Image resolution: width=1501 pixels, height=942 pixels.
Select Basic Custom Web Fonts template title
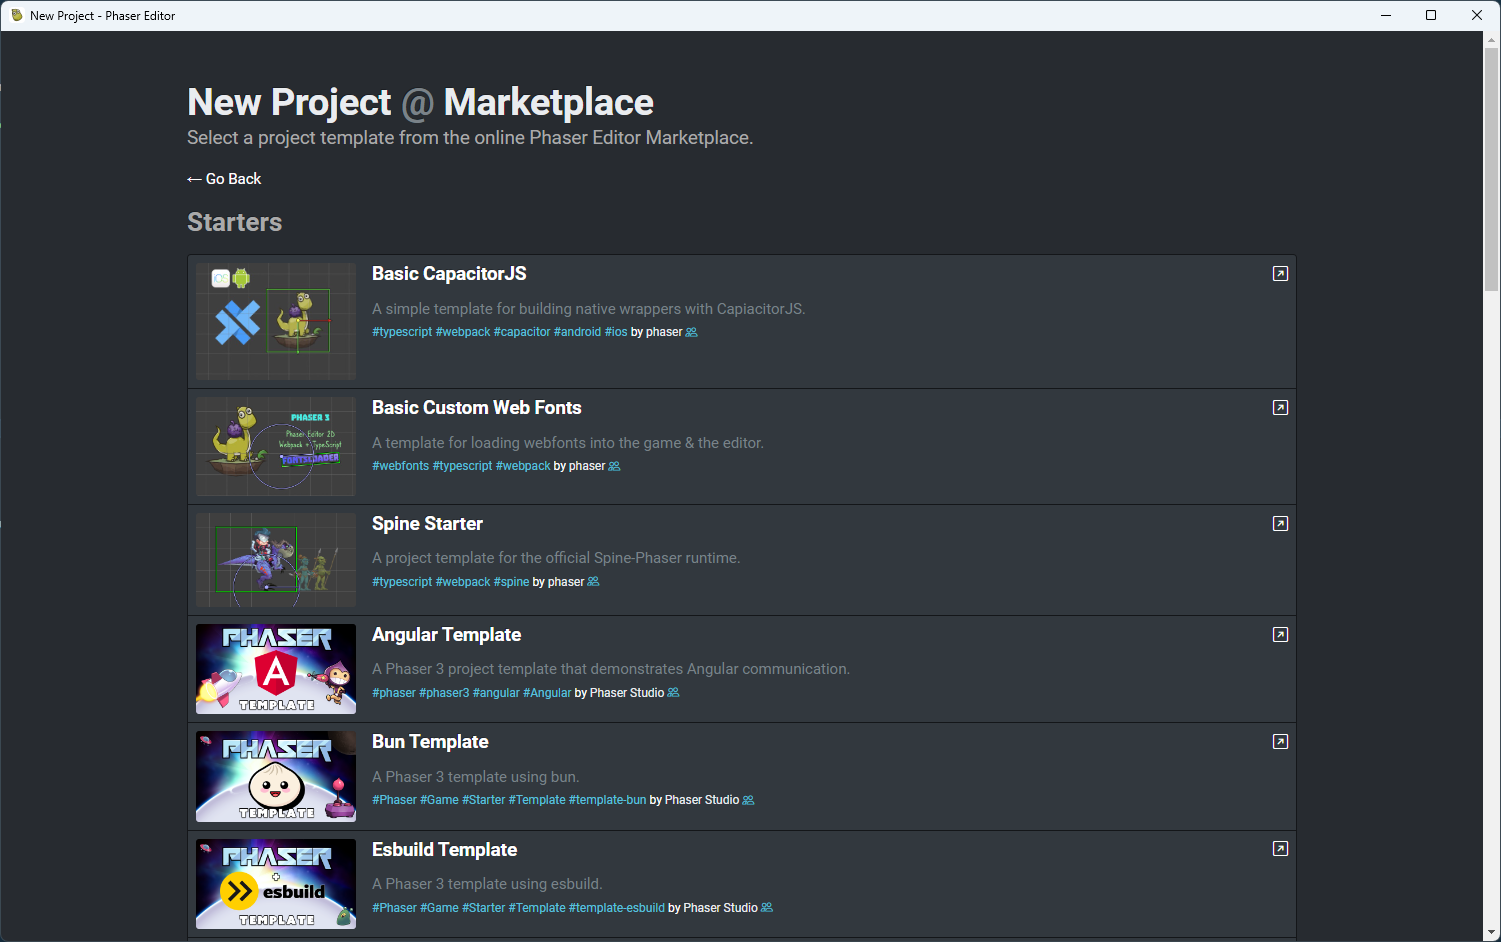(476, 408)
